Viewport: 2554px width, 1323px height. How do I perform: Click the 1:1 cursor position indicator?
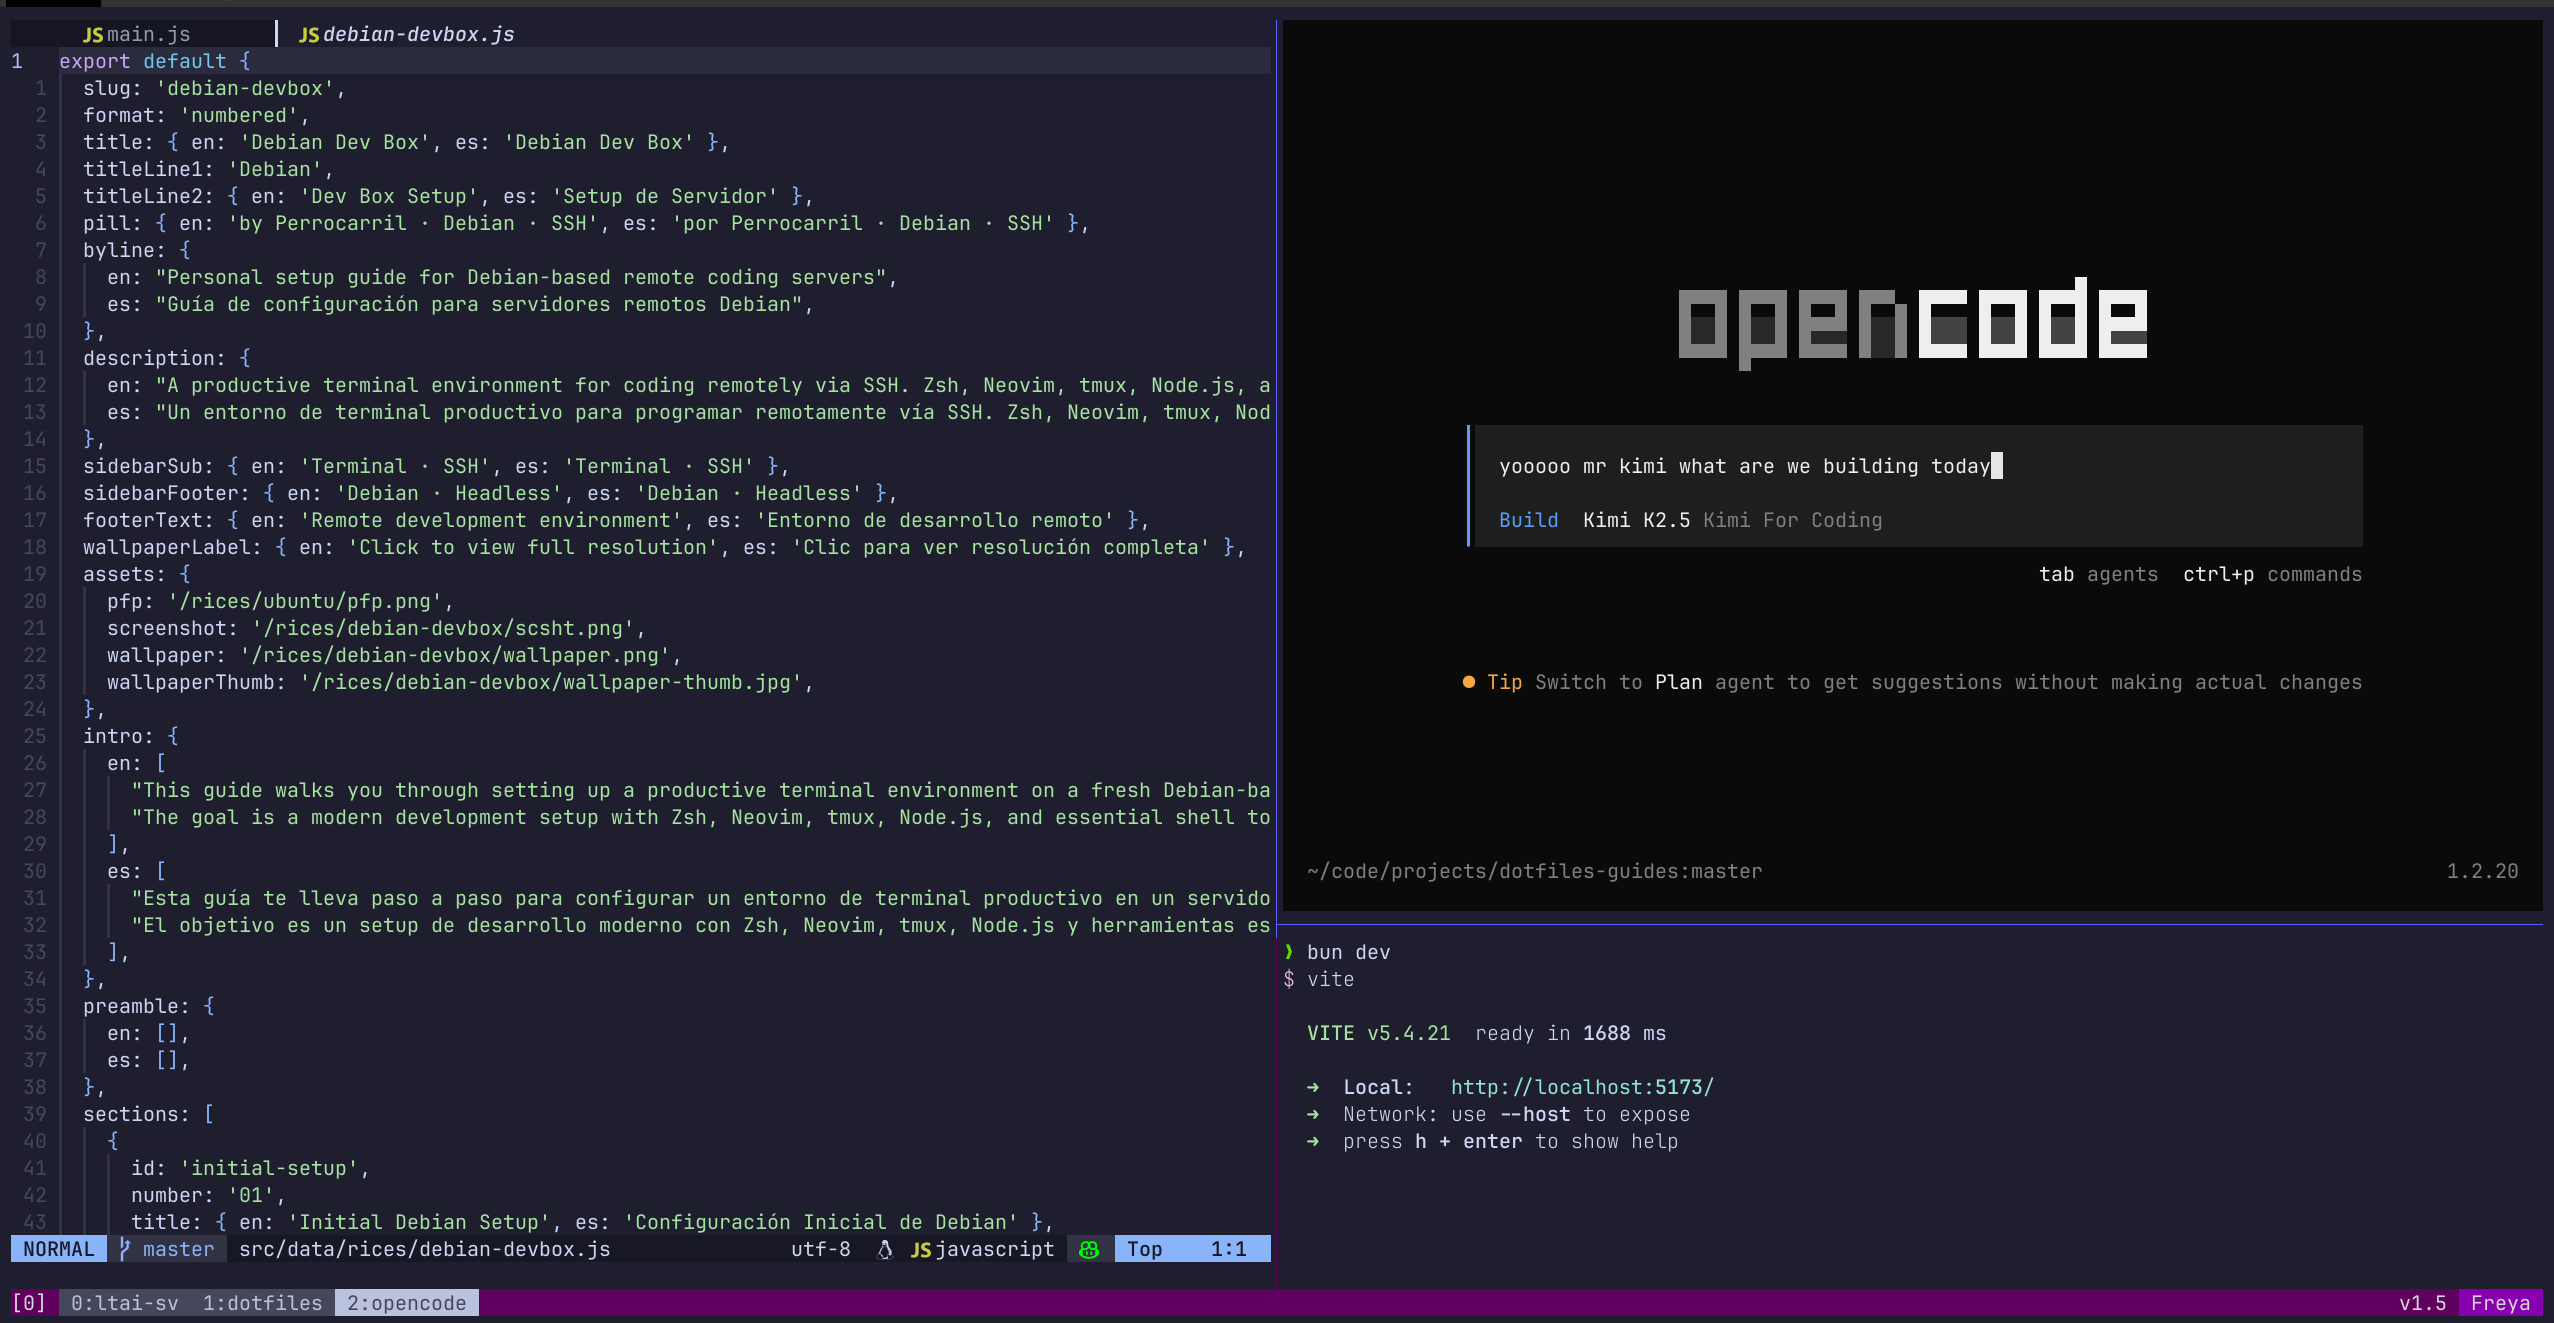tap(1228, 1249)
